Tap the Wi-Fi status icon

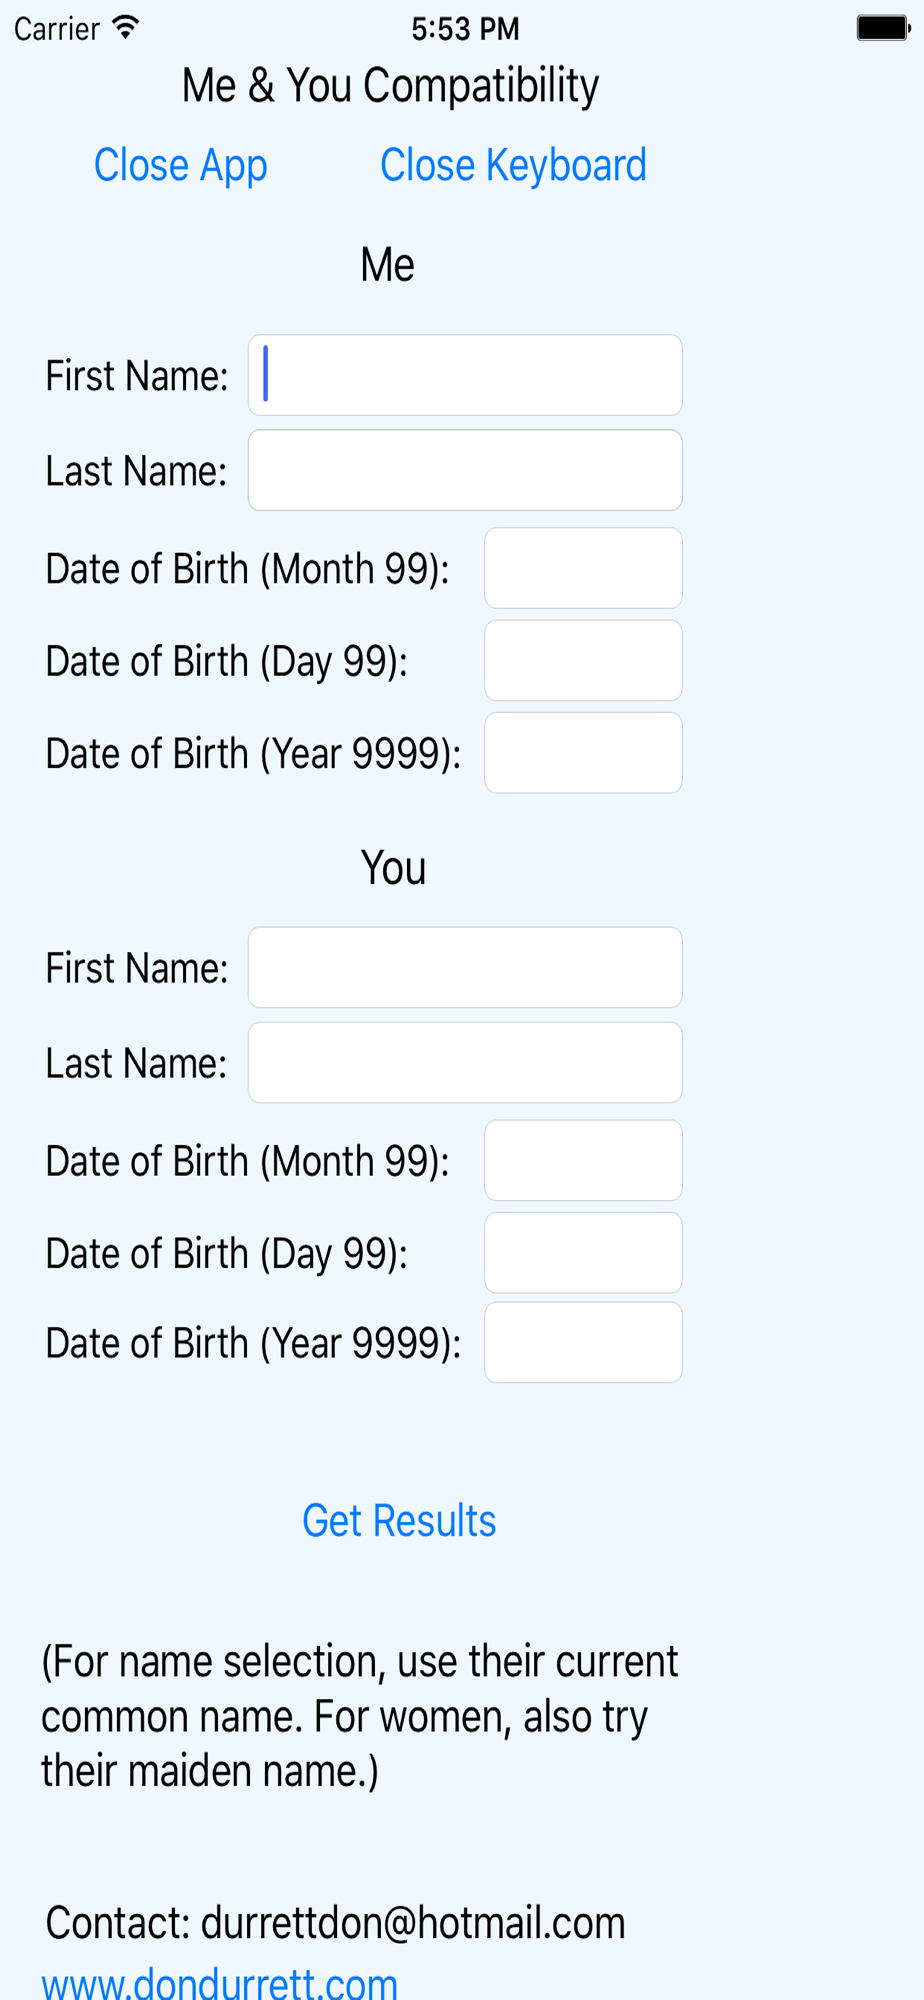click(x=125, y=28)
